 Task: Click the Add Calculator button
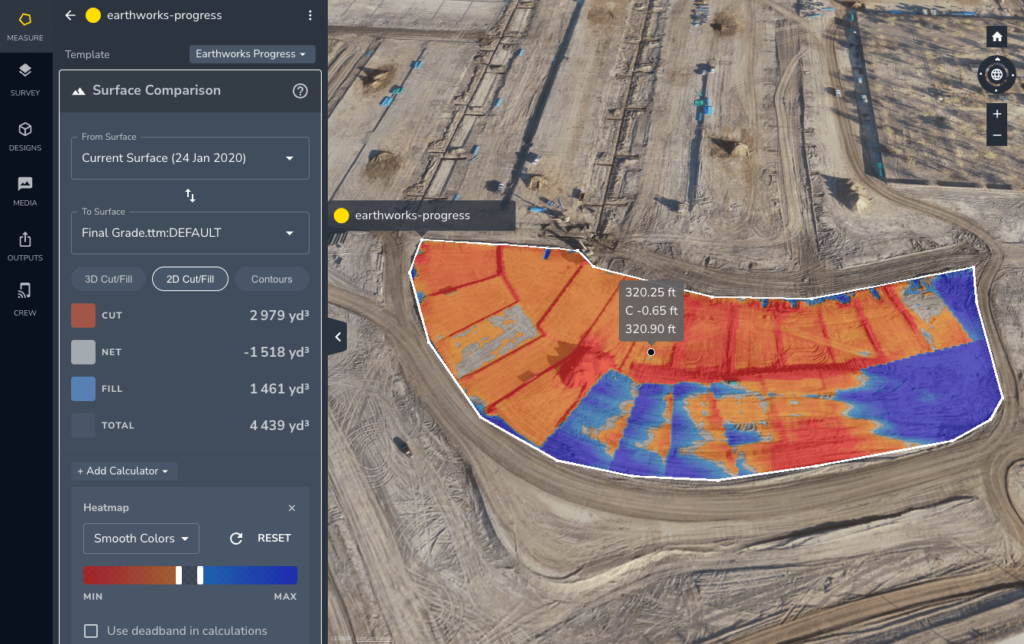[x=124, y=470]
